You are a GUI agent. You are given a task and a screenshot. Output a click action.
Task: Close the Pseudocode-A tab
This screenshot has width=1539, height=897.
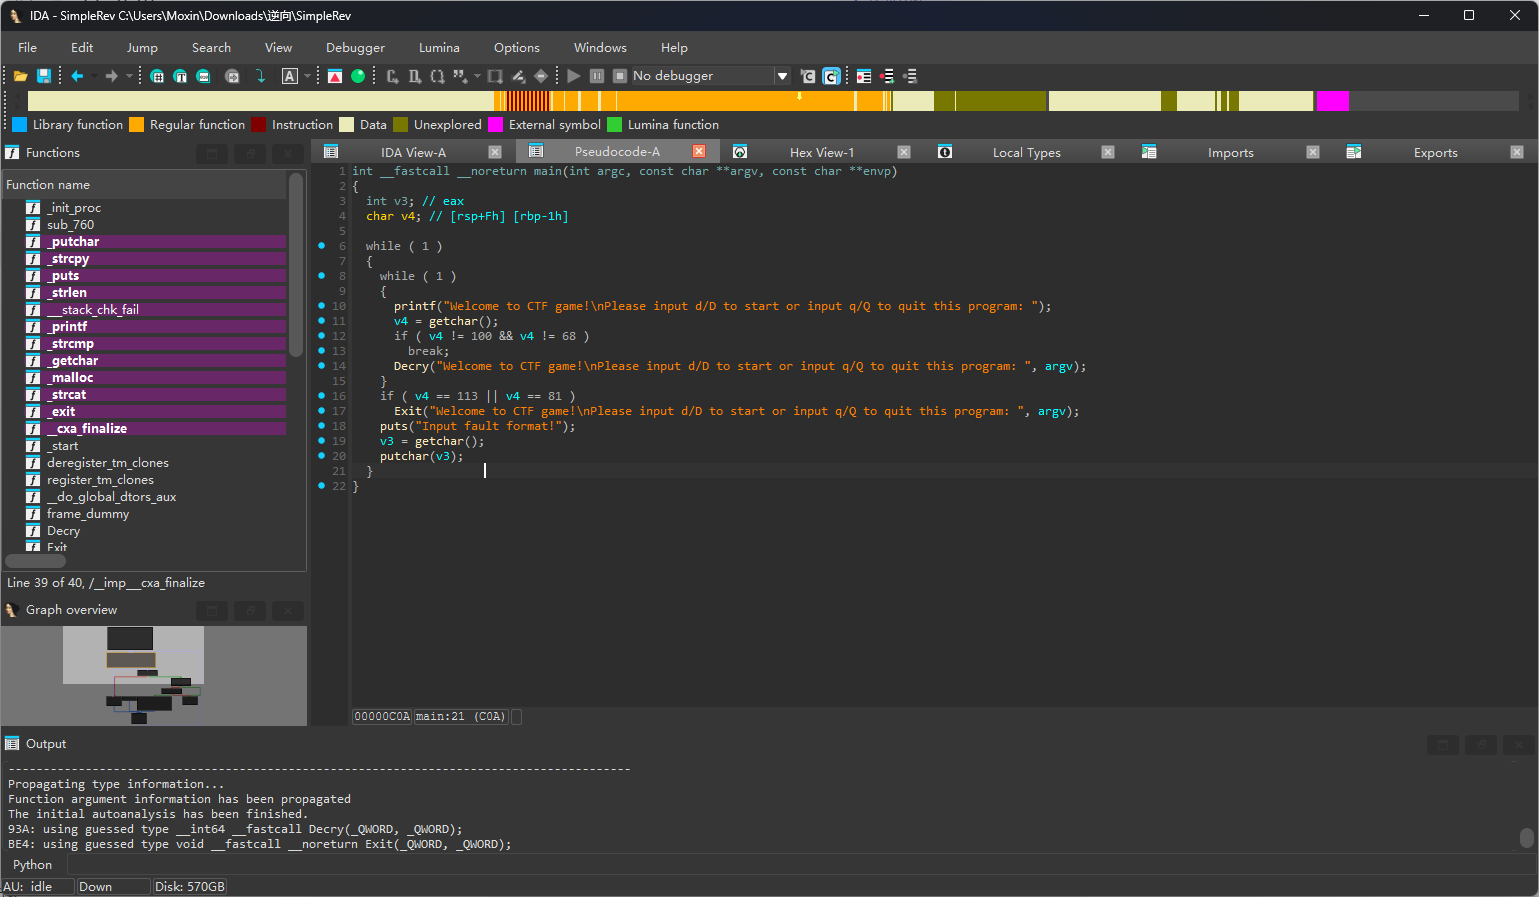[699, 151]
